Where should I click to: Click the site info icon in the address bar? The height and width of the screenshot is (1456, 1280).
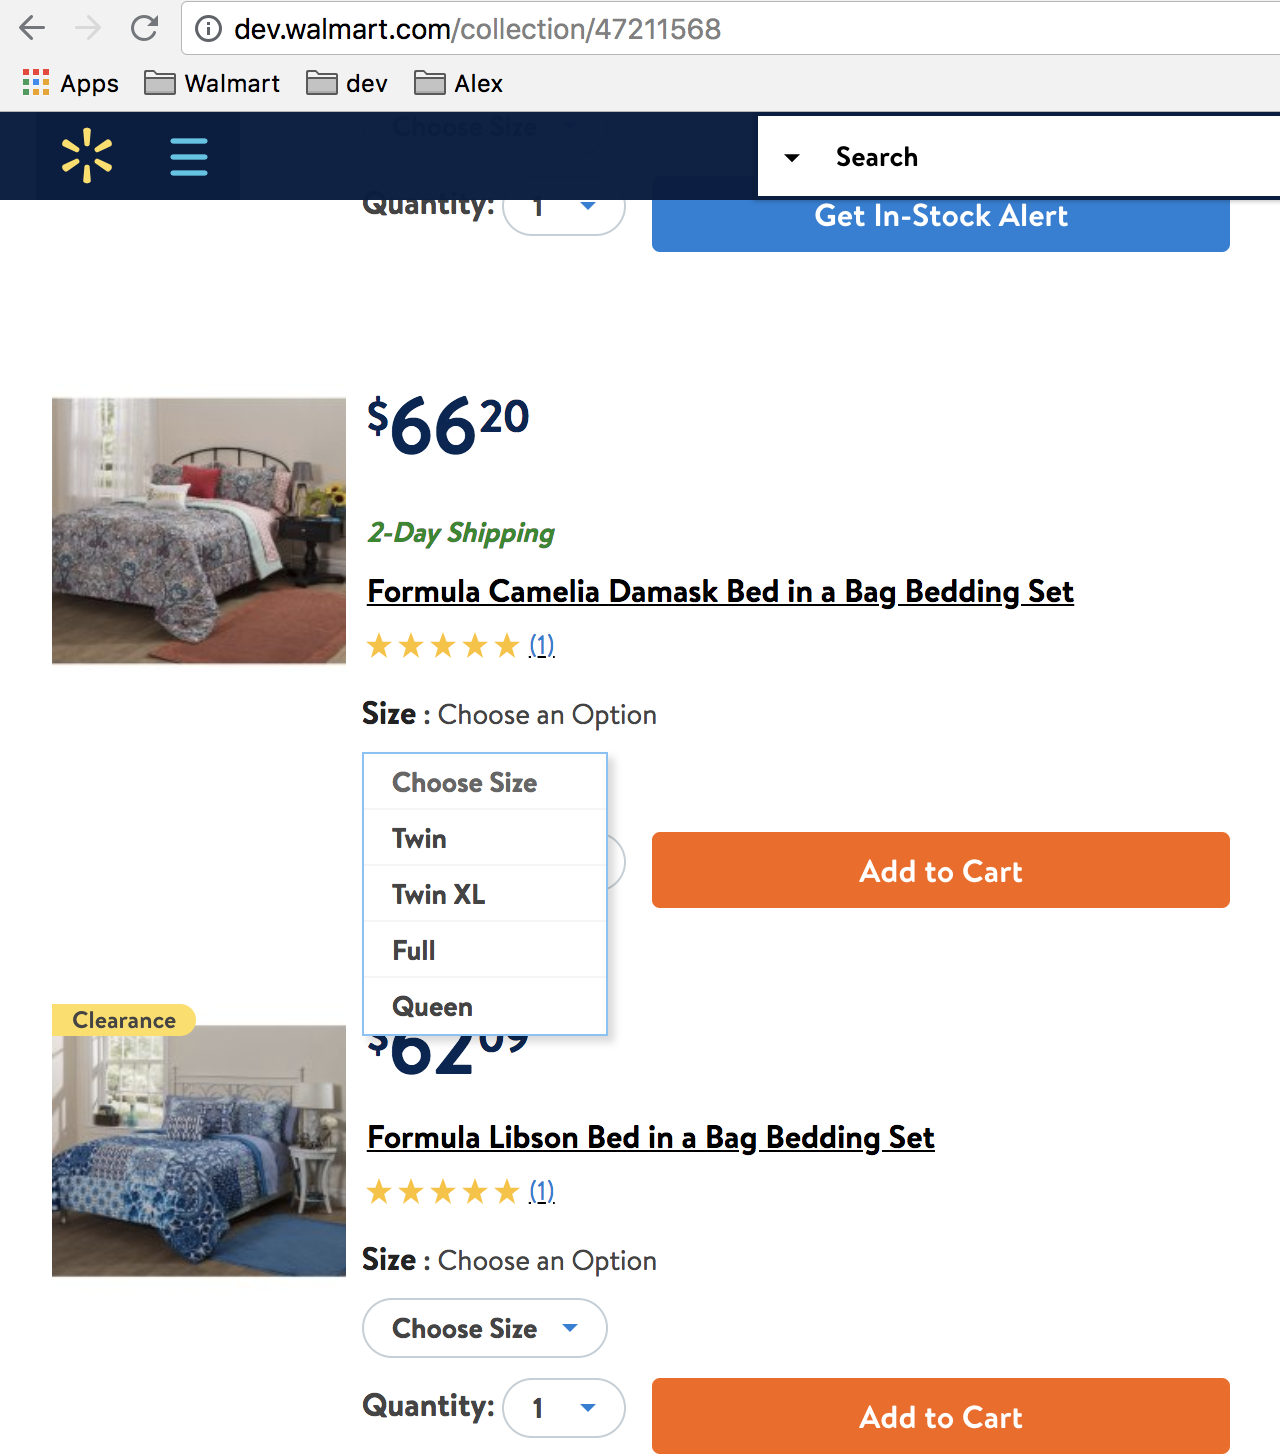point(207,28)
